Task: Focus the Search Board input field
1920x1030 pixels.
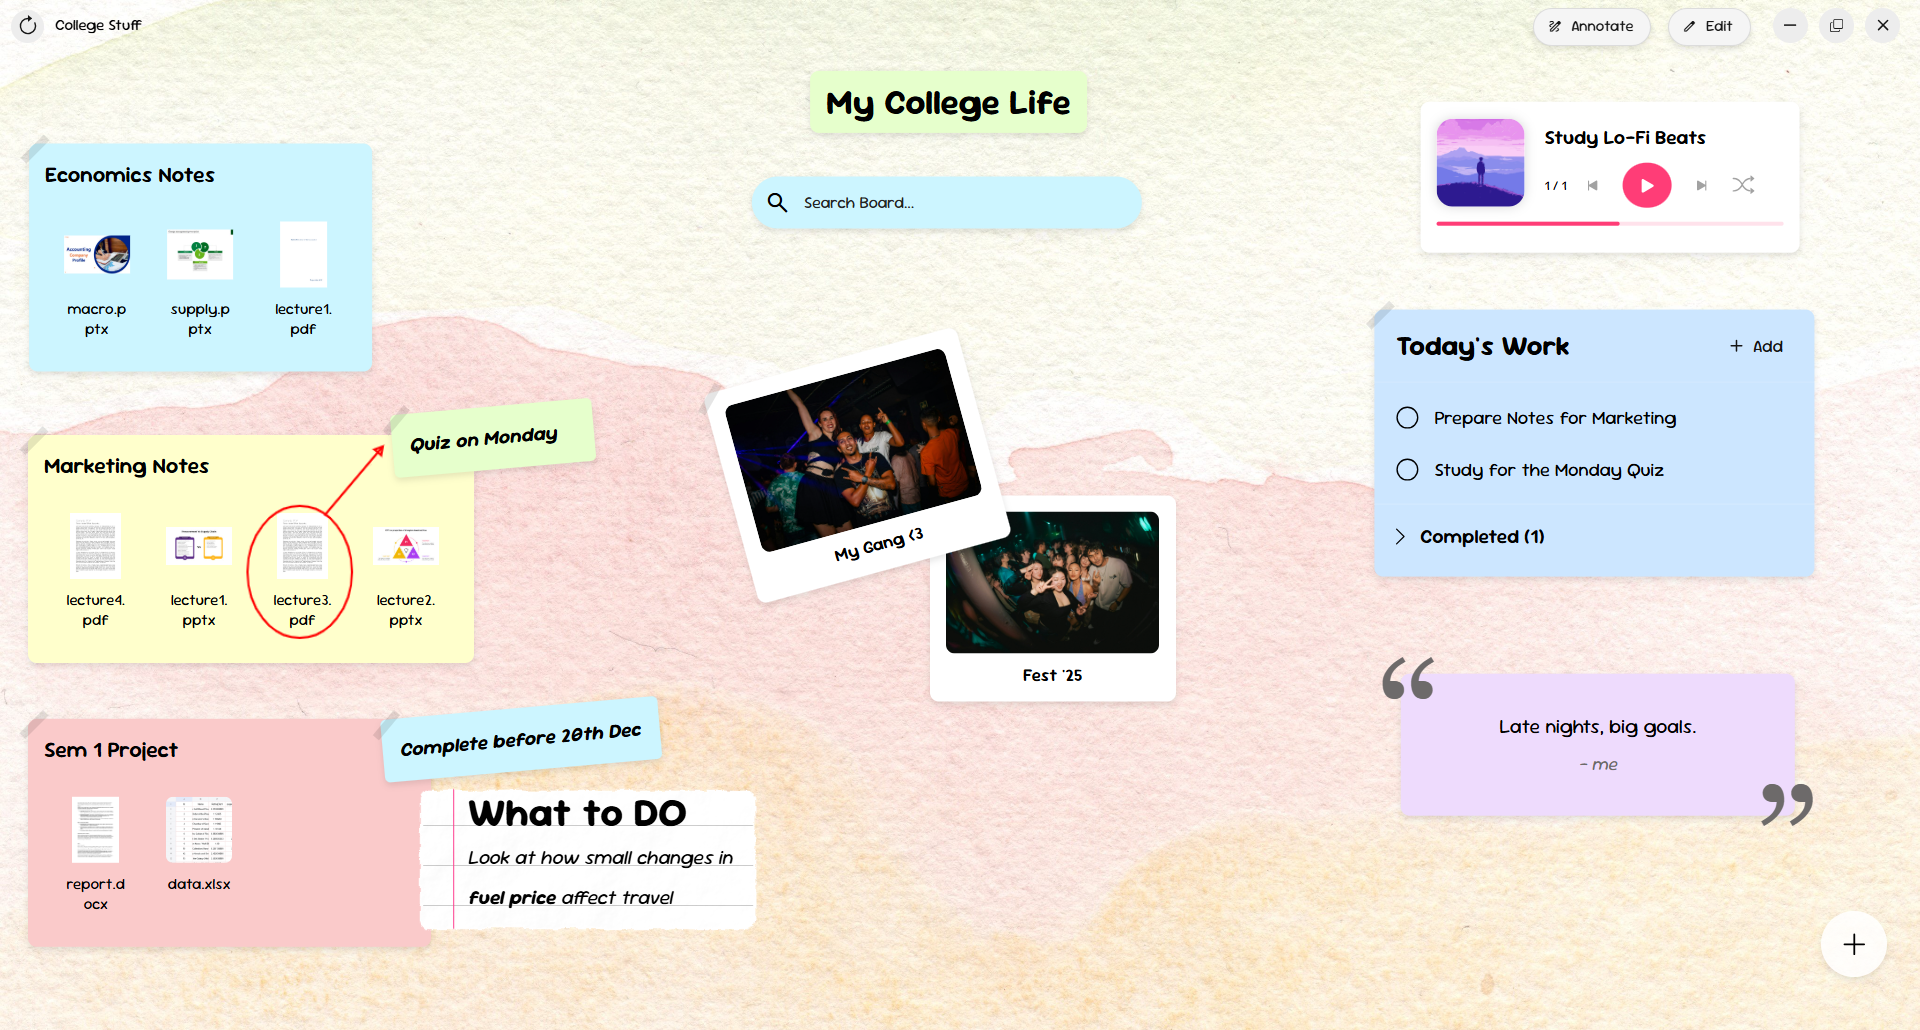Action: [946, 203]
